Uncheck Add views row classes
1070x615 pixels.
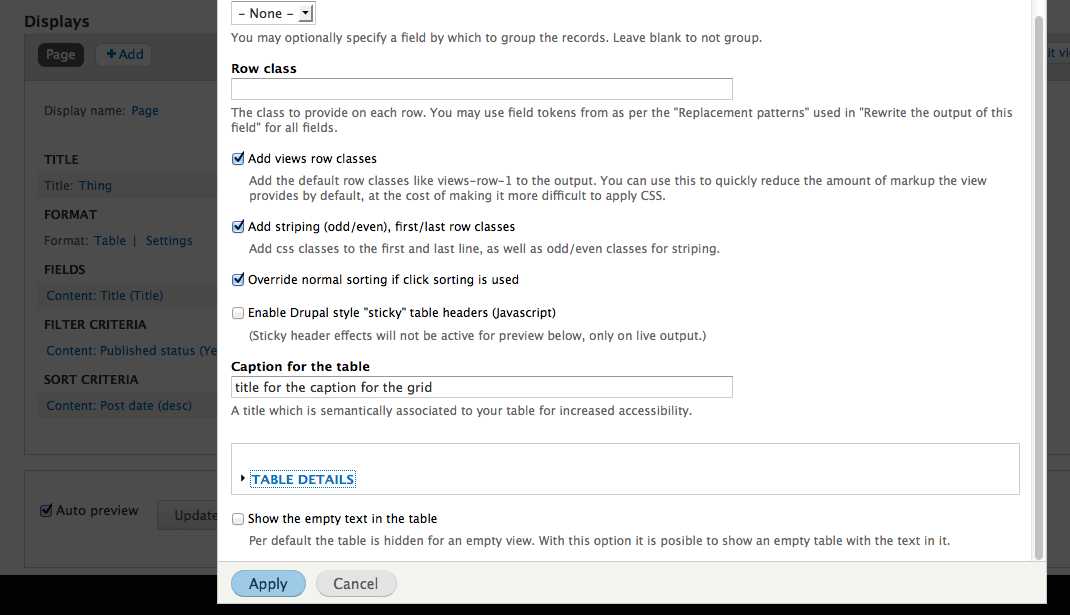pyautogui.click(x=238, y=158)
